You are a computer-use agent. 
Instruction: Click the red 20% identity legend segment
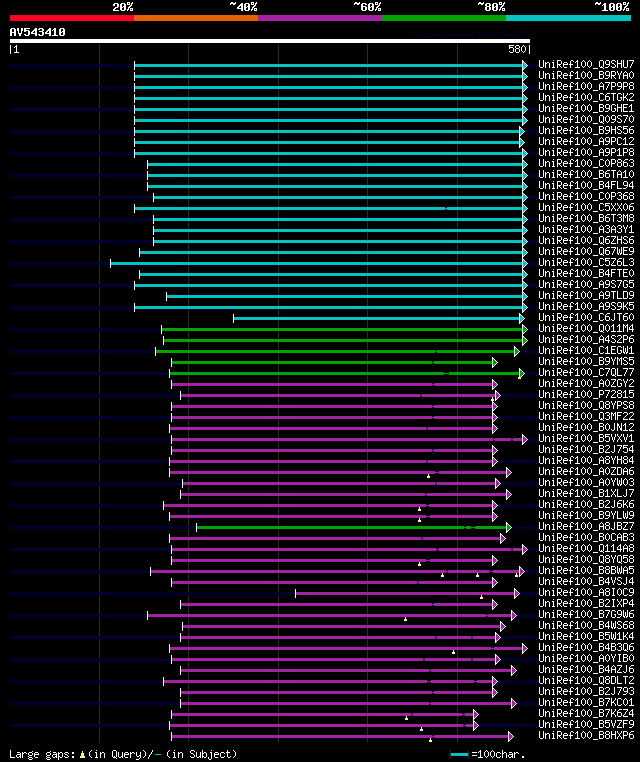click(72, 18)
